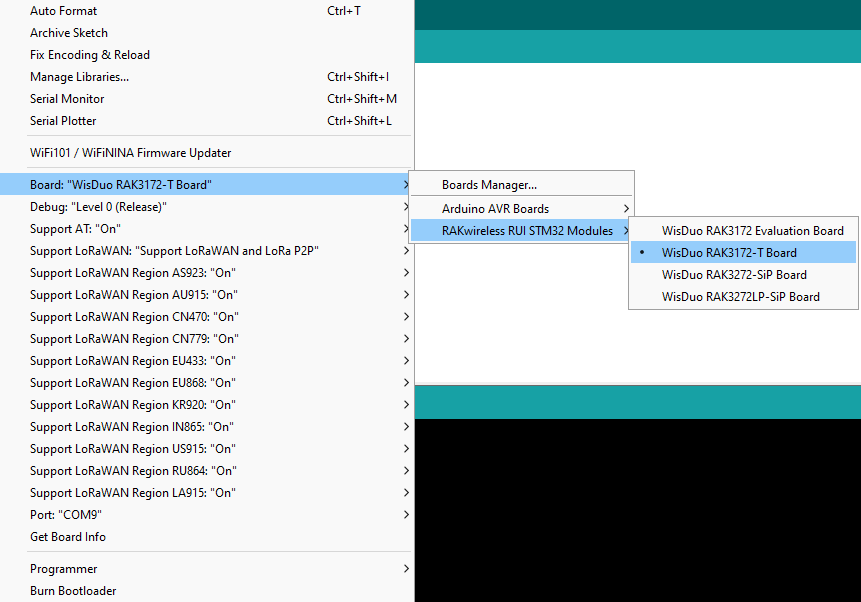861x602 pixels.
Task: Open the Support AT option
Action: click(75, 229)
